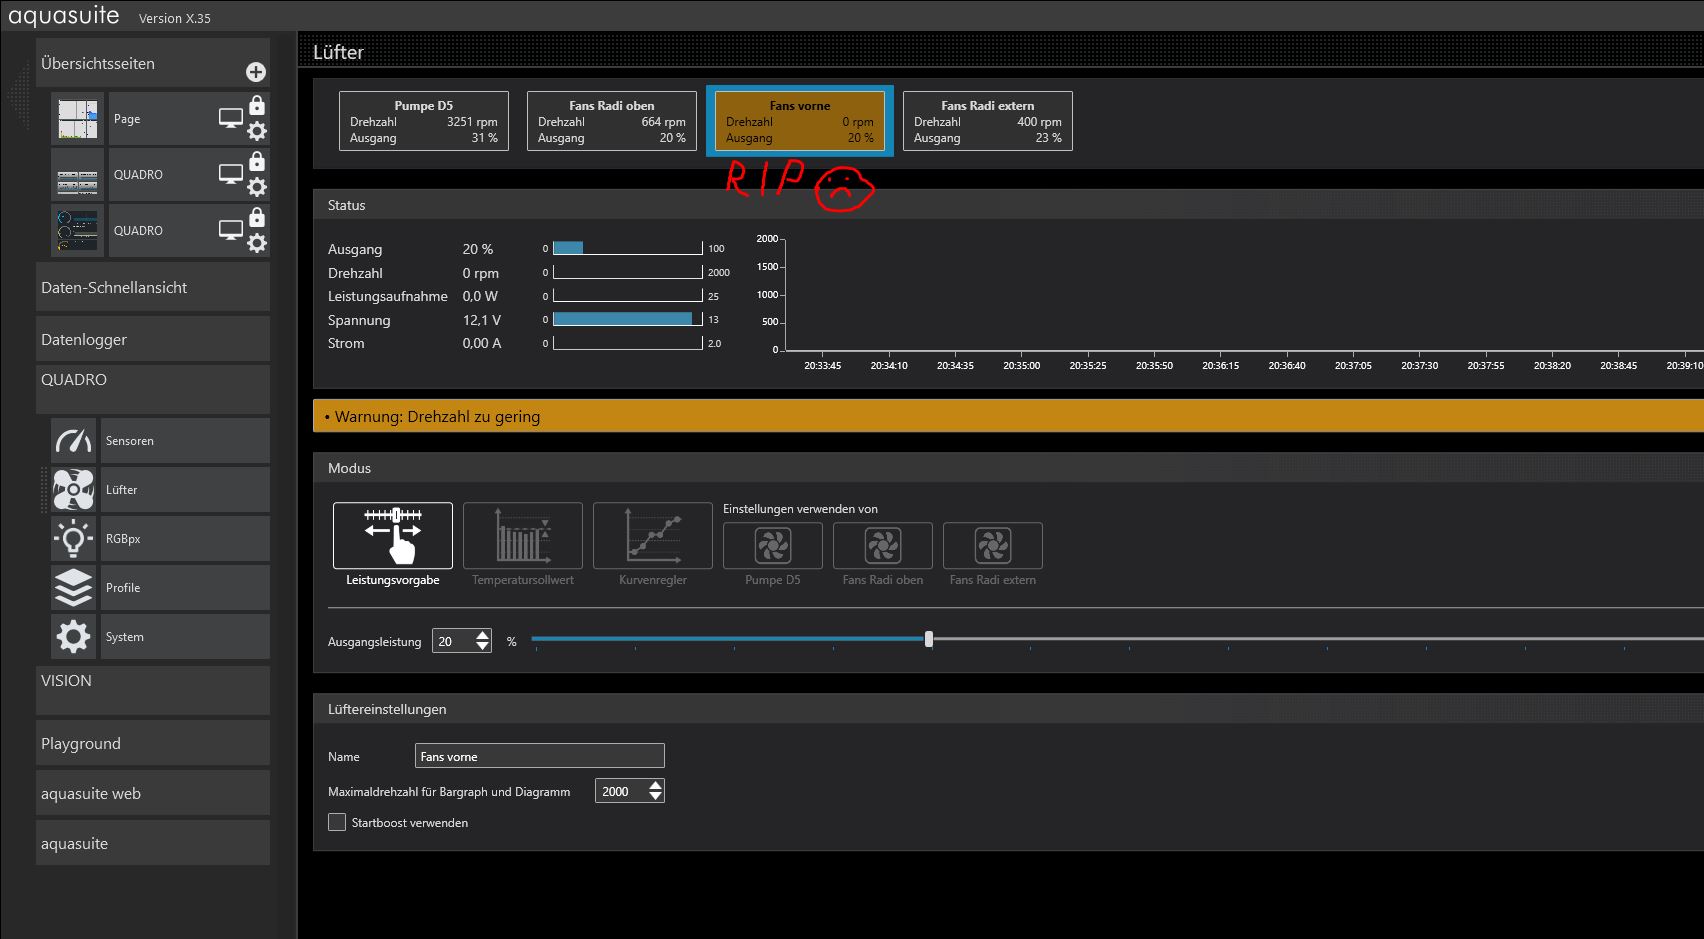The width and height of the screenshot is (1704, 939).
Task: Click the Ausgangsleistung slider handle
Action: [x=929, y=639]
